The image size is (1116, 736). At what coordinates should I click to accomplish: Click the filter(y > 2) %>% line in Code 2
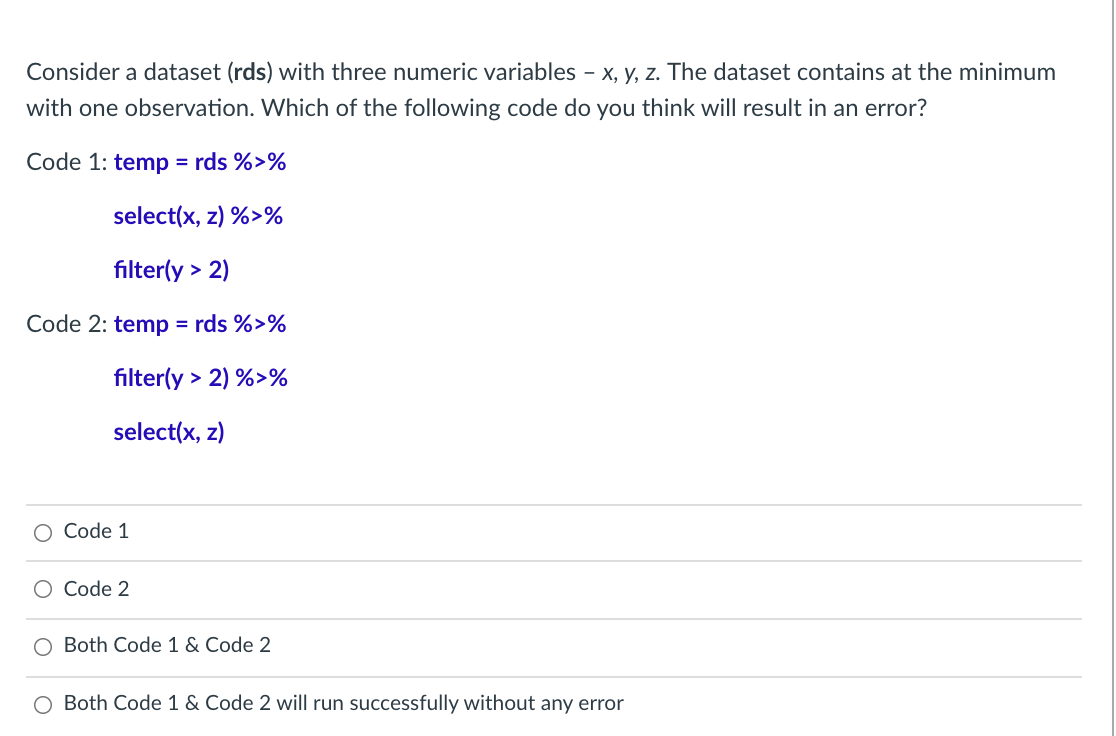pyautogui.click(x=201, y=378)
